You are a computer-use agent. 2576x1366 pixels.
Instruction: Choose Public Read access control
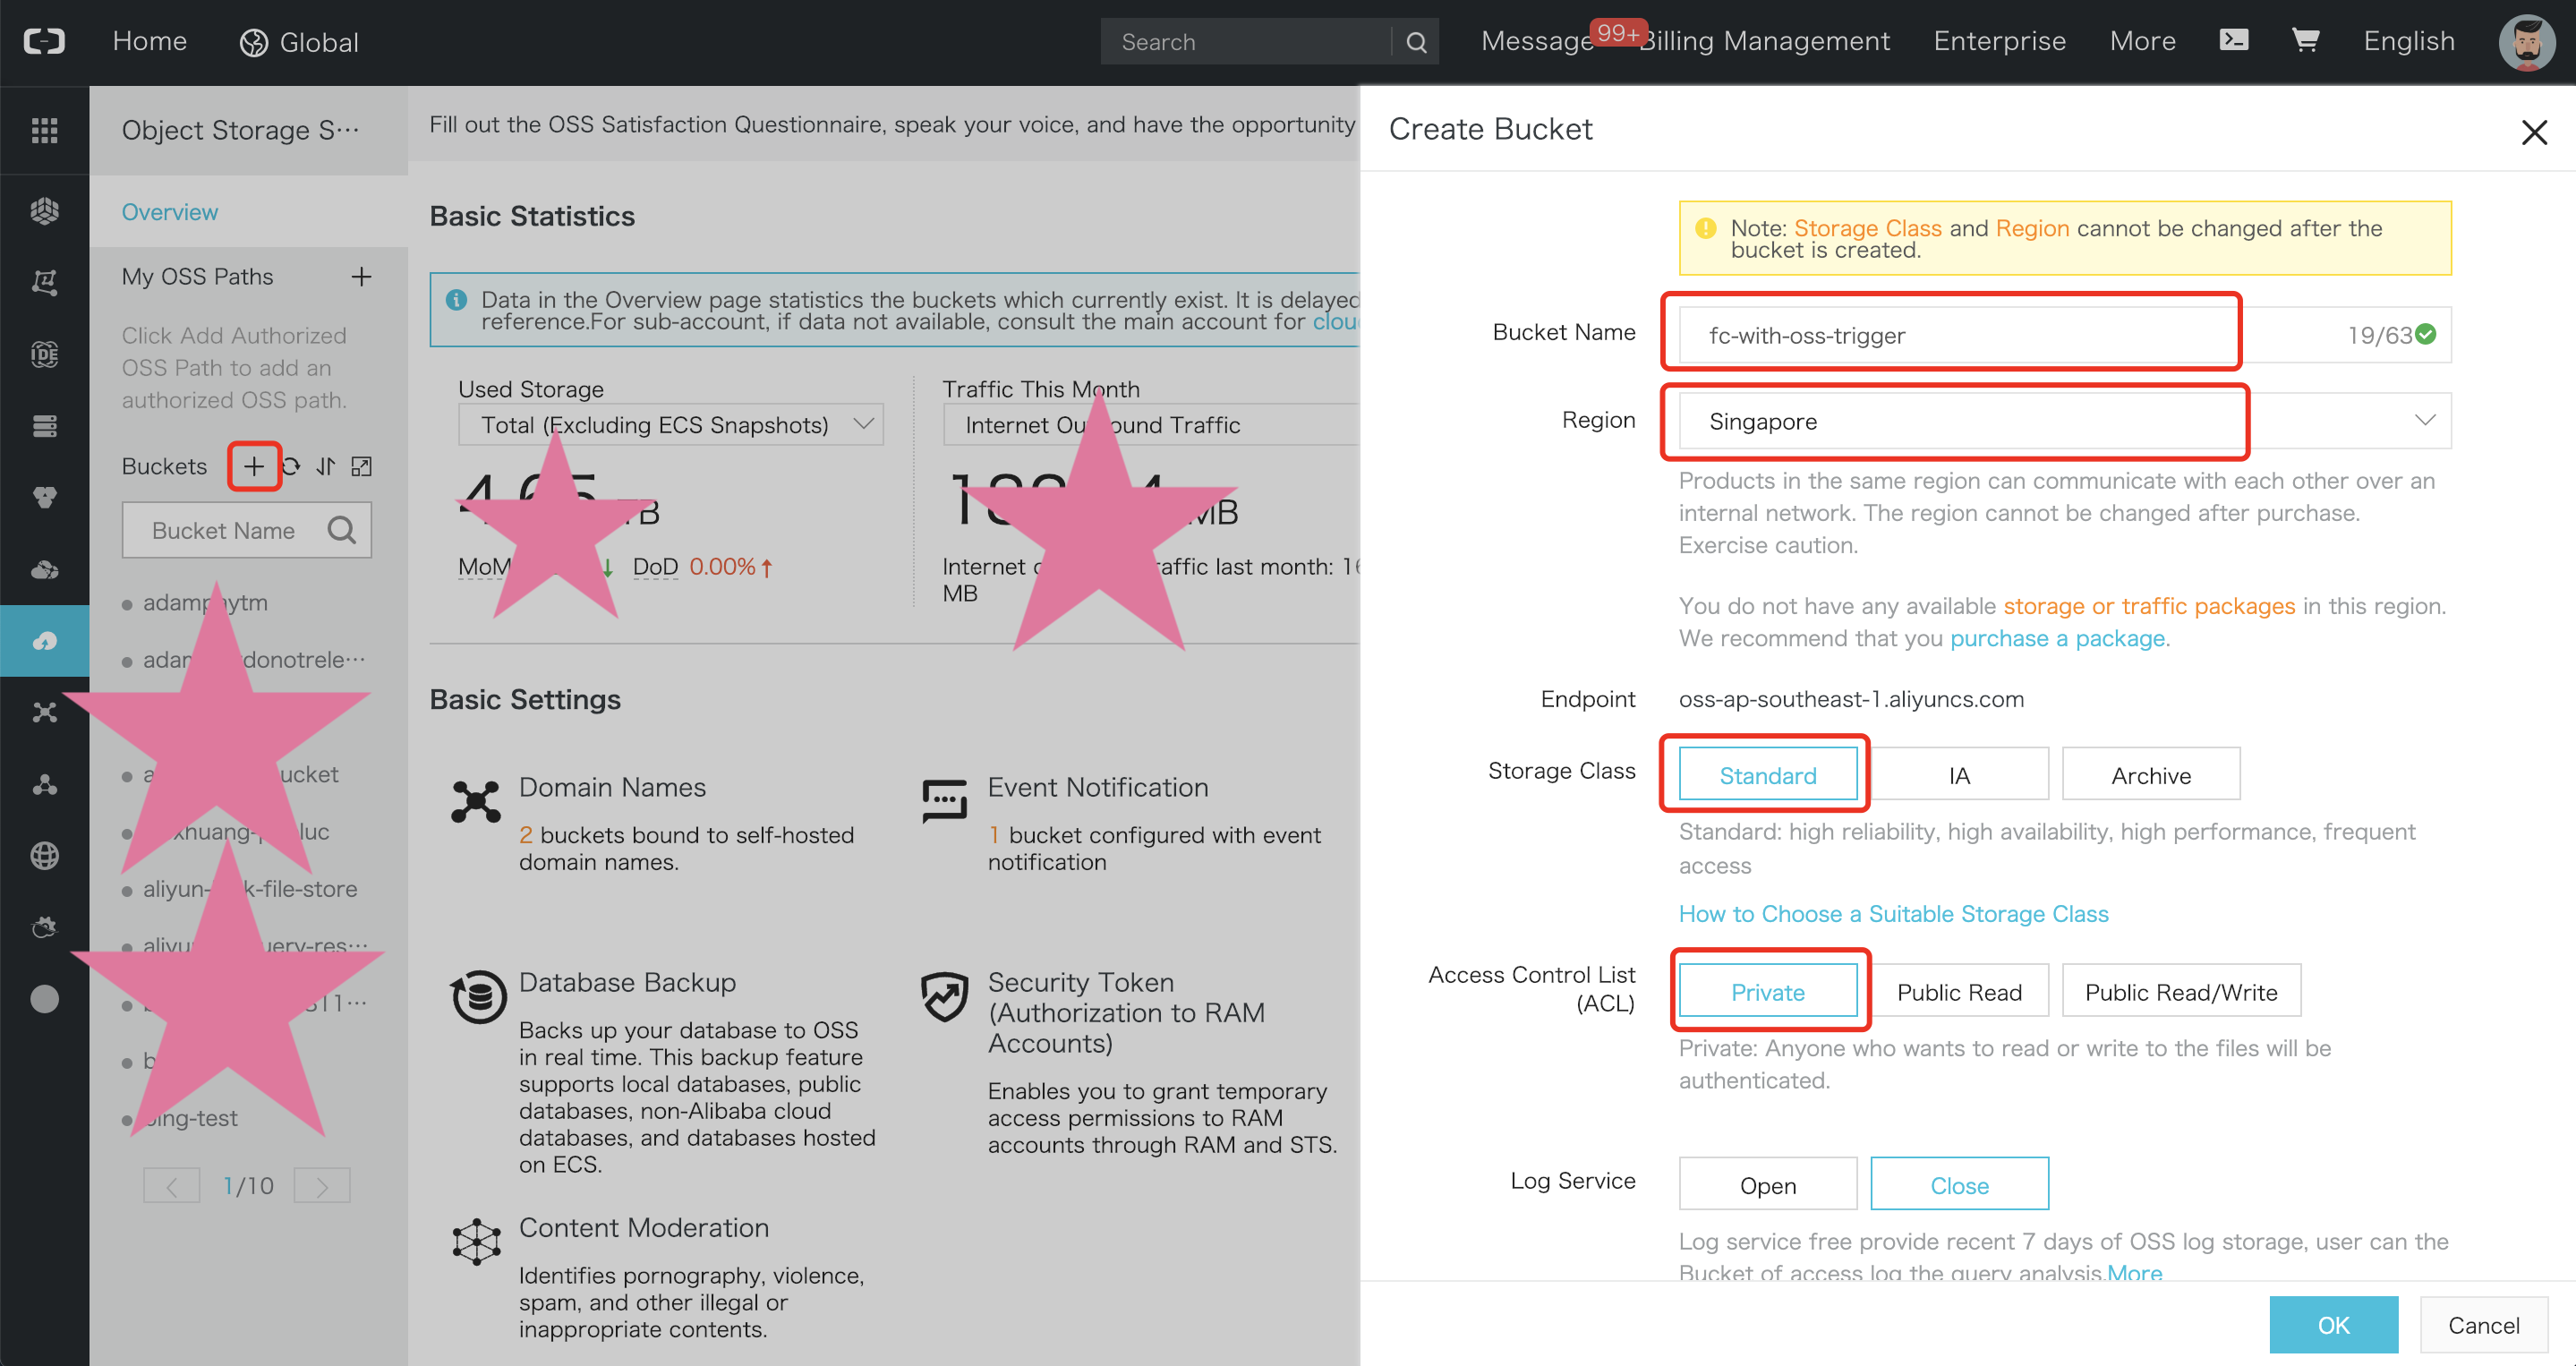[x=1958, y=991]
